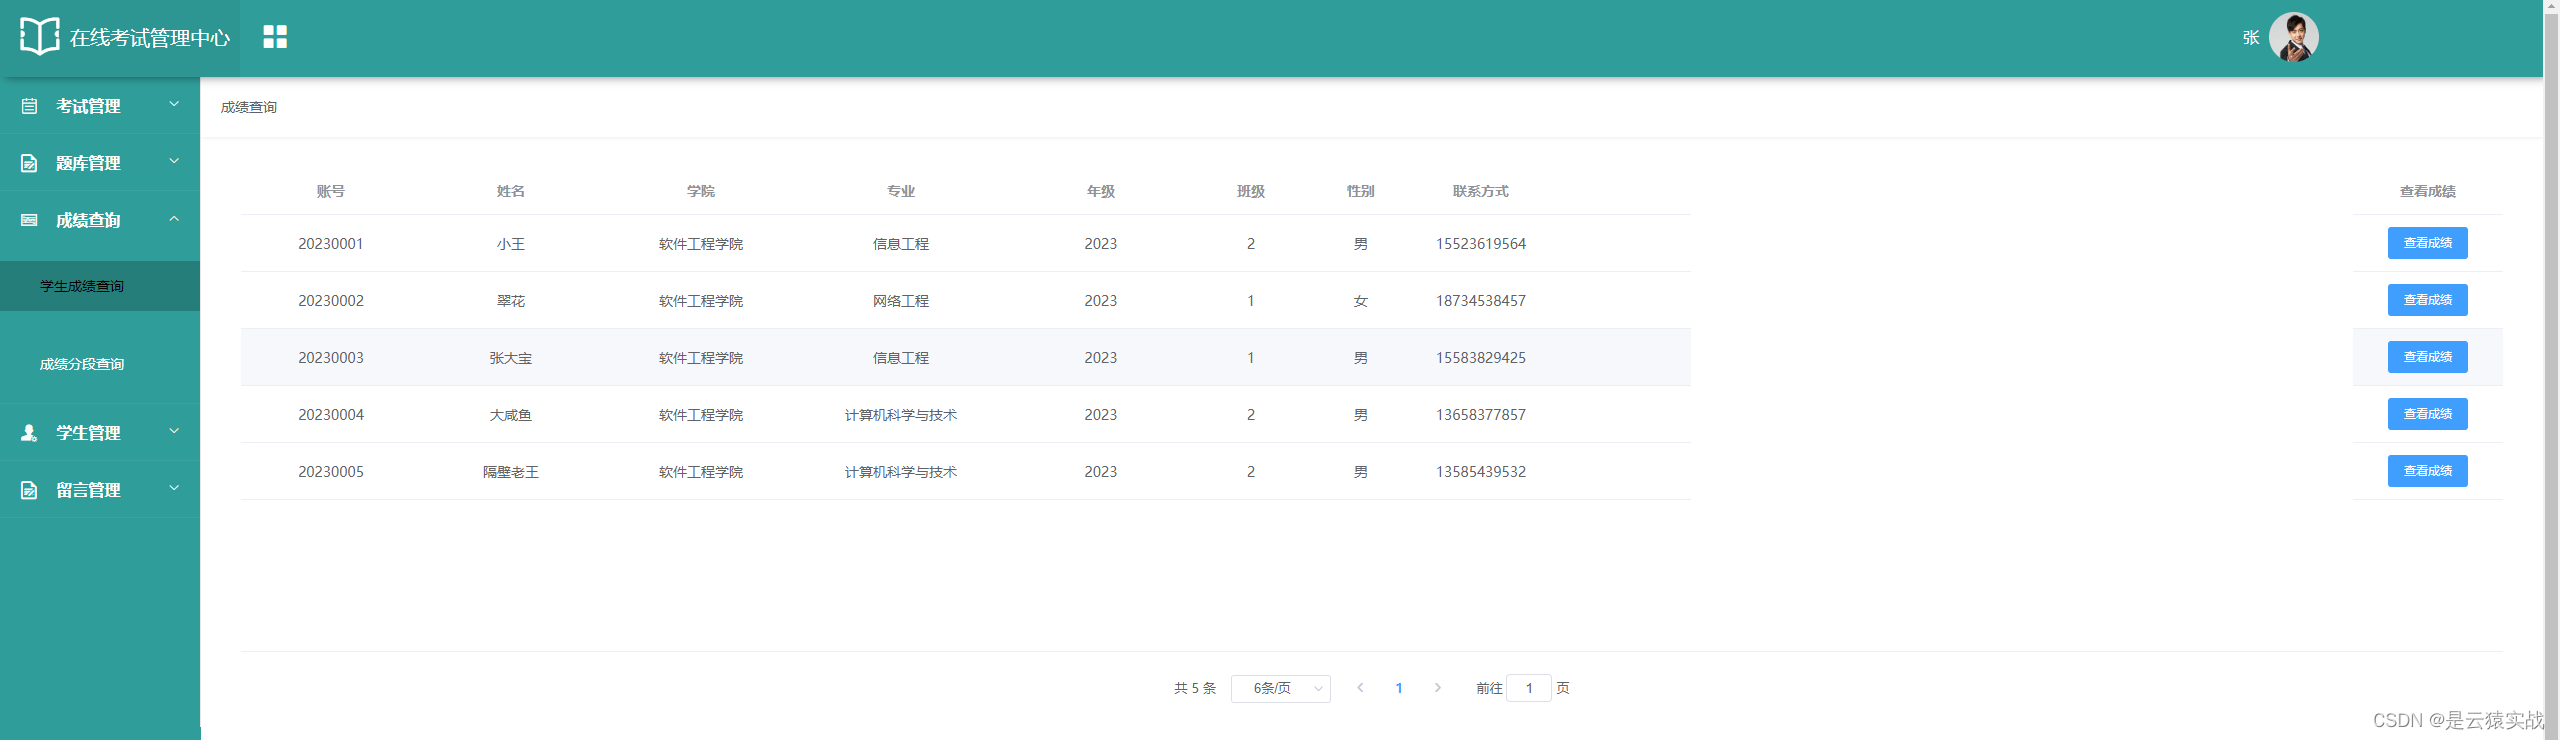Image resolution: width=2560 pixels, height=740 pixels.
Task: Click phone number 18734538457
Action: (x=1481, y=301)
